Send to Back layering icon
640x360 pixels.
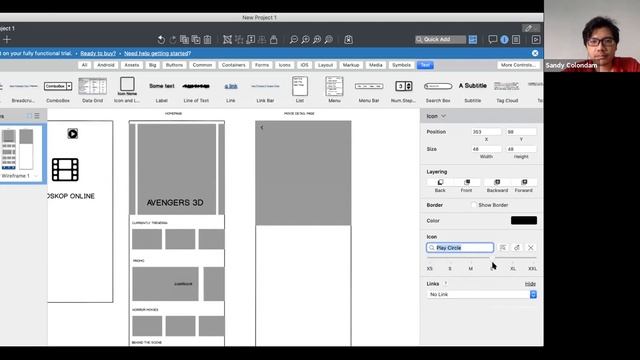point(440,182)
